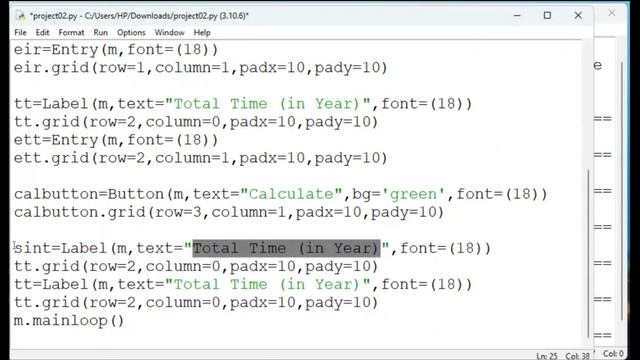
Task: Open the File menu
Action: [20, 33]
